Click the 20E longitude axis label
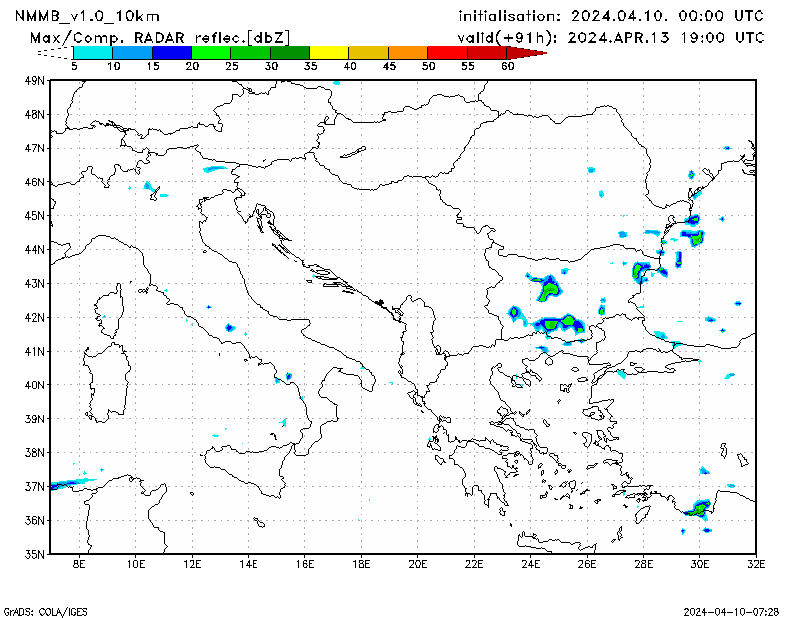 pyautogui.click(x=417, y=565)
